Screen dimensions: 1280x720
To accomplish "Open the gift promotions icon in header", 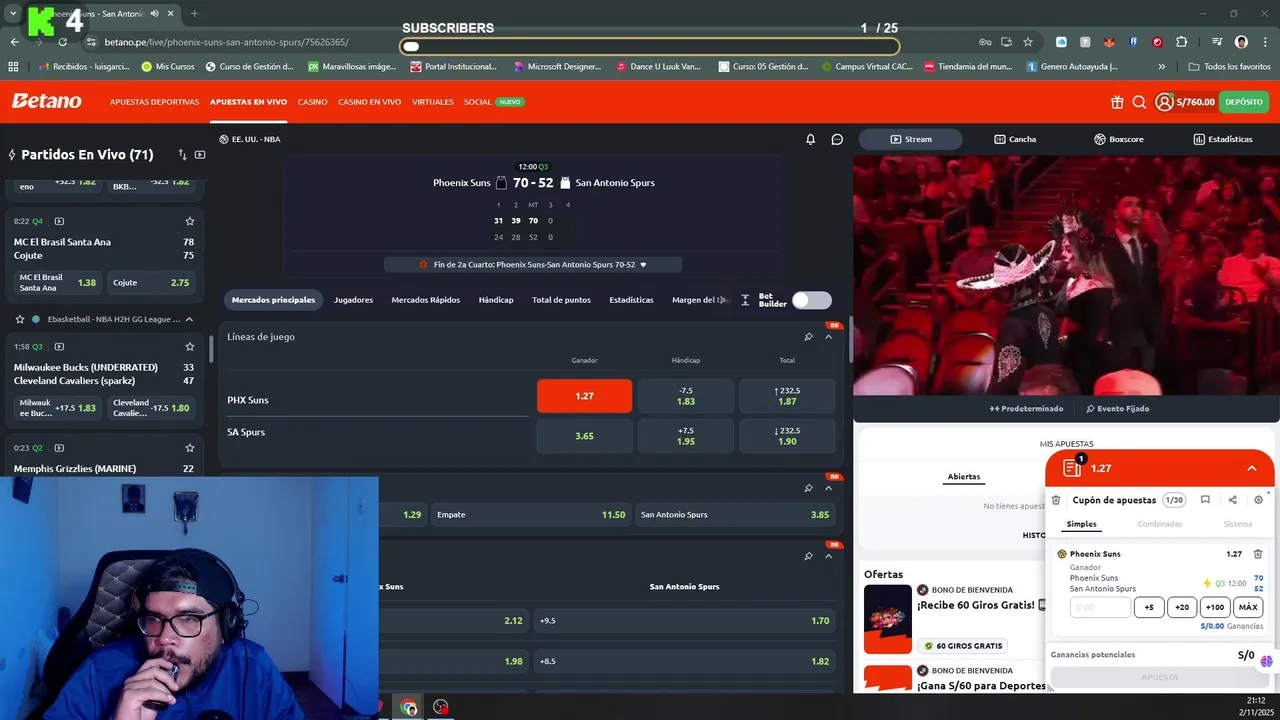I will [1117, 102].
